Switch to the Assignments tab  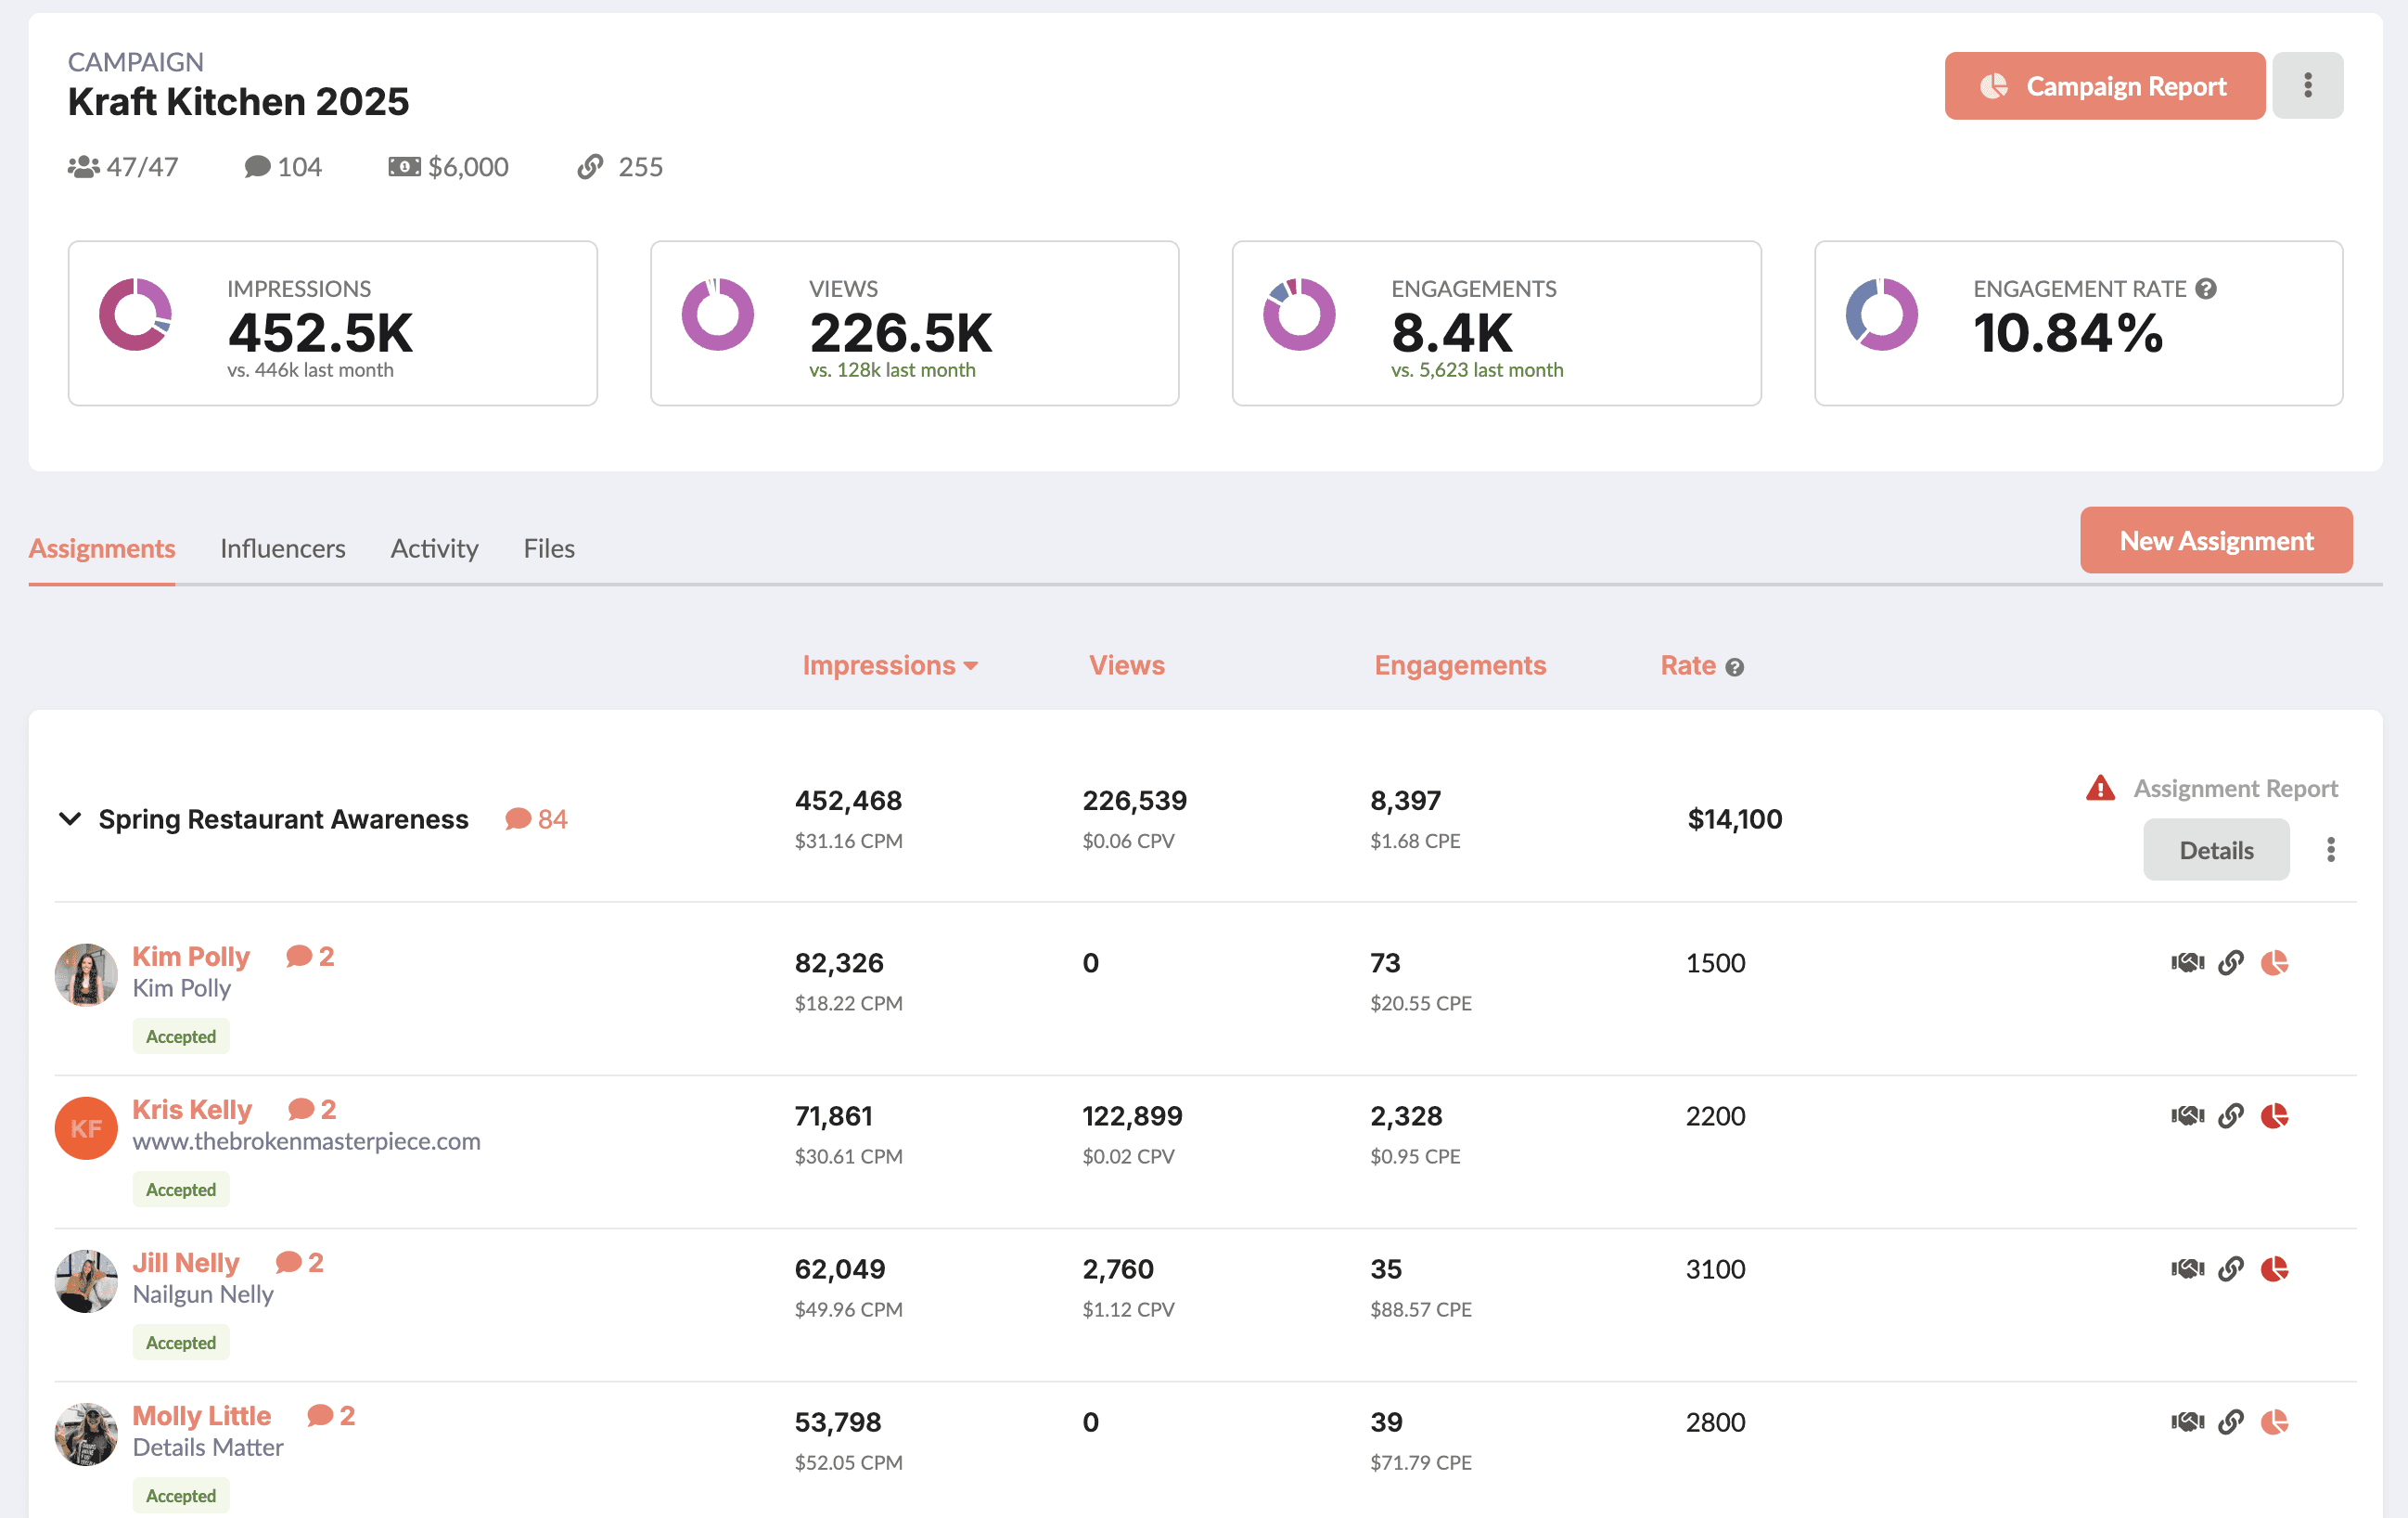coord(102,548)
